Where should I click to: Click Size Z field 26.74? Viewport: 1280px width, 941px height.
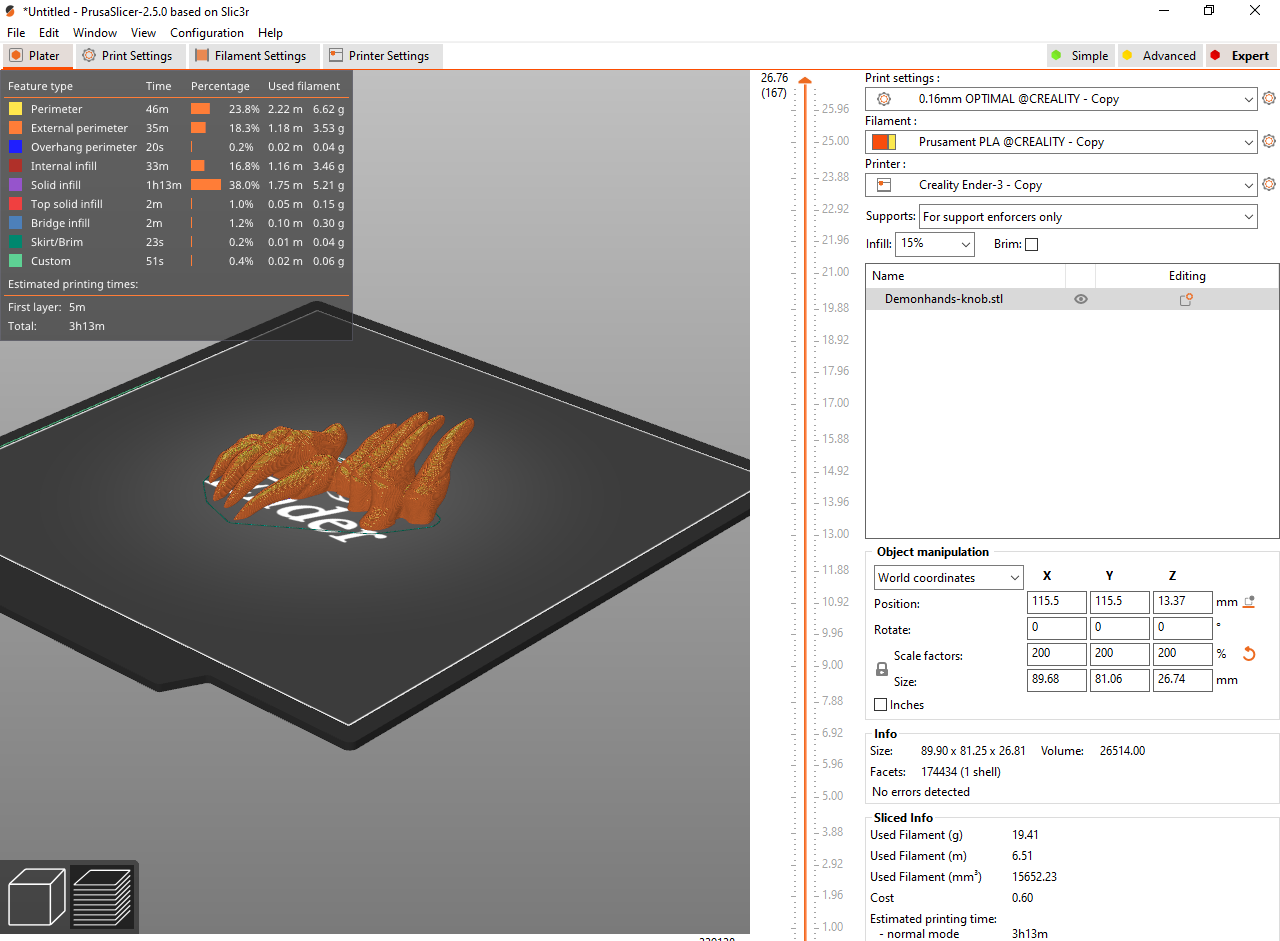point(1183,680)
